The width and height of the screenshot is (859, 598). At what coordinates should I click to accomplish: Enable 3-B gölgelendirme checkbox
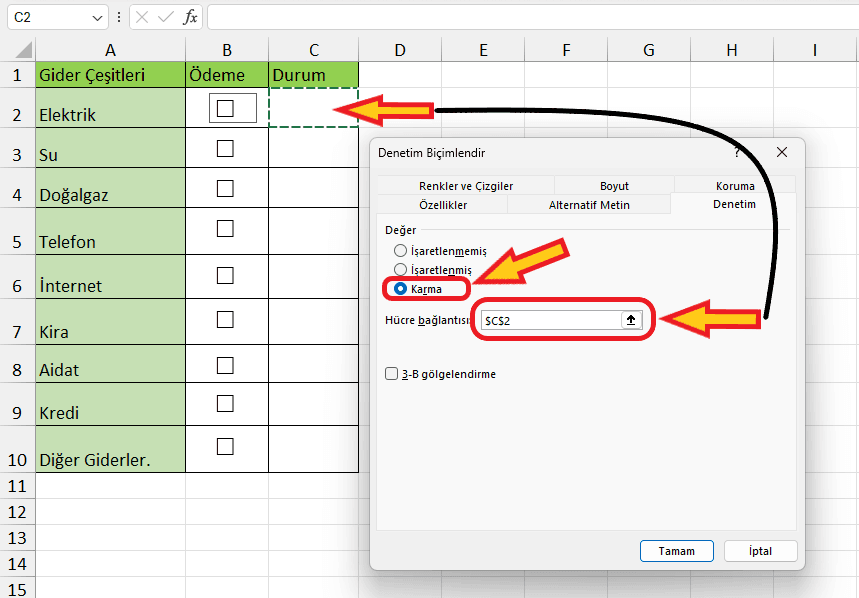tap(392, 374)
